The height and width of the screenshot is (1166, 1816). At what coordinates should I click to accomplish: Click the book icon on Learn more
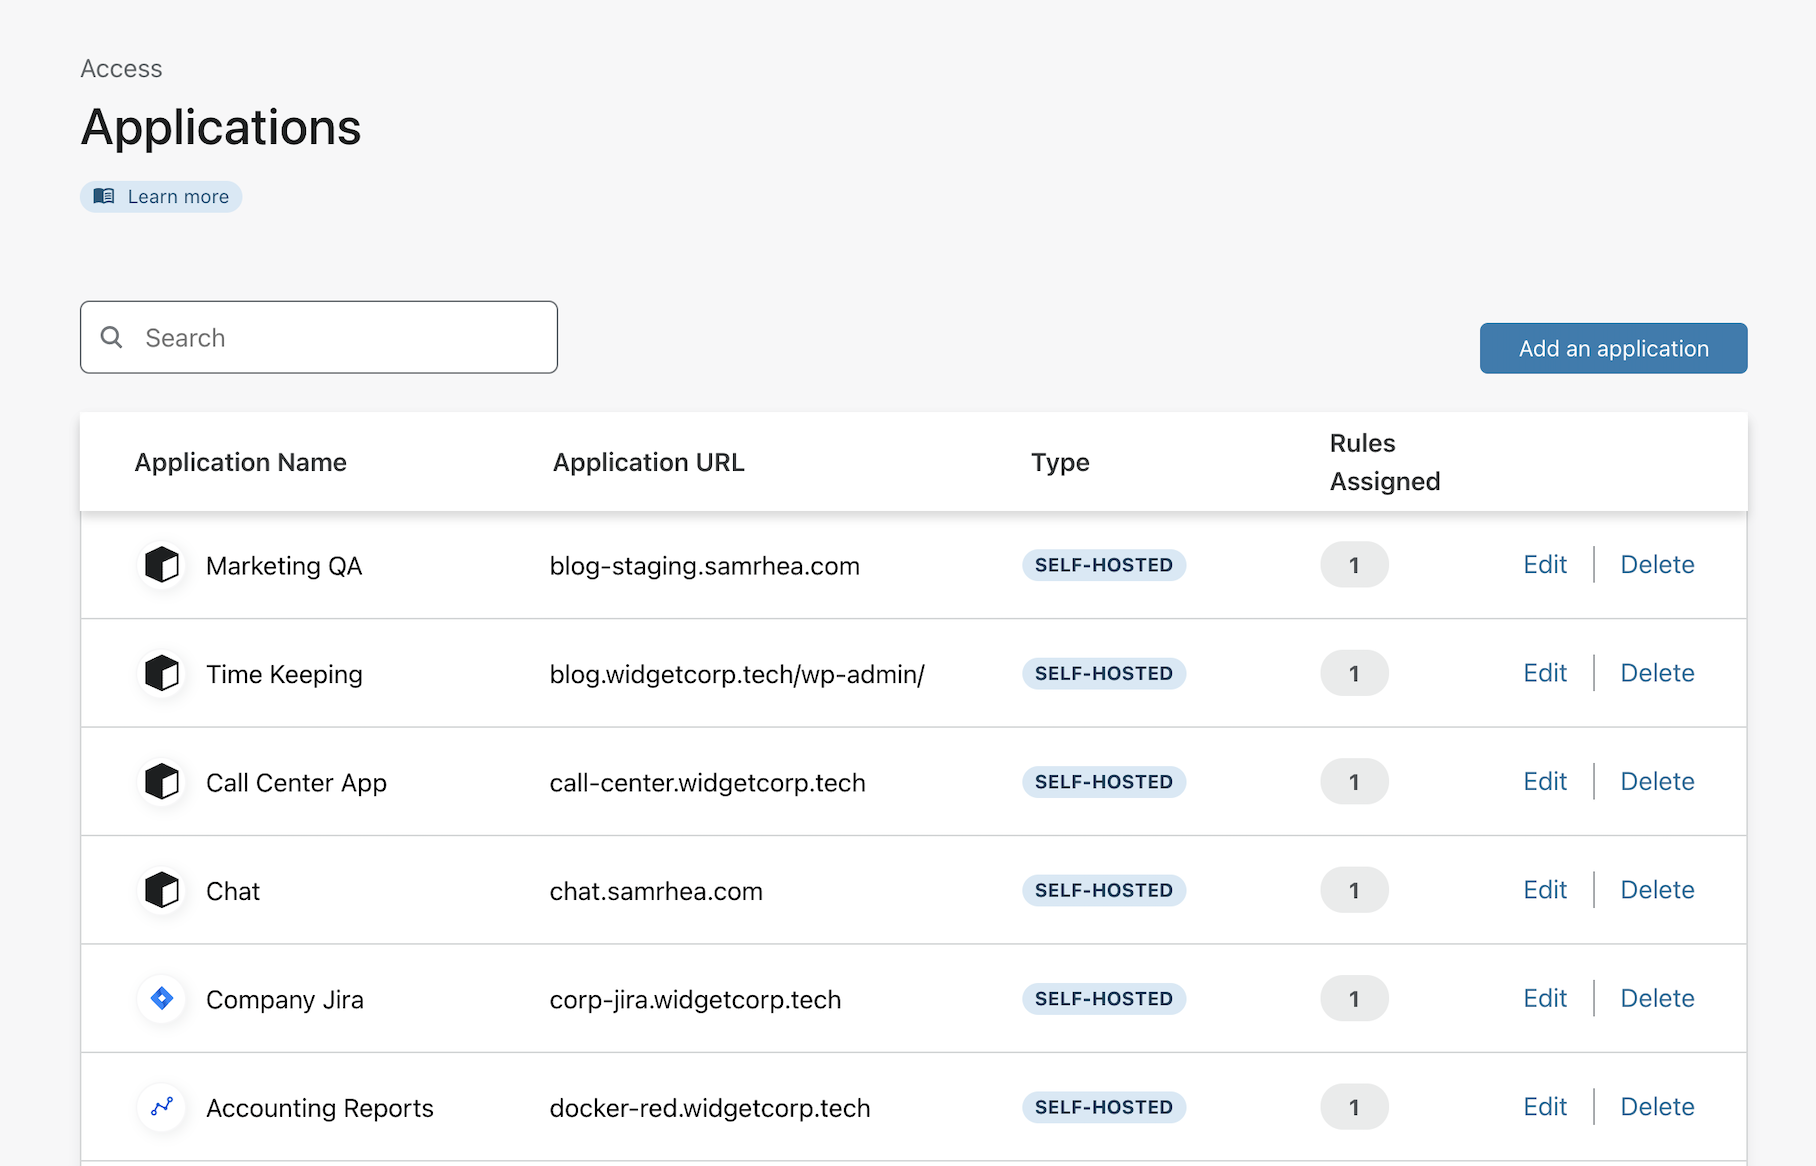[x=103, y=196]
